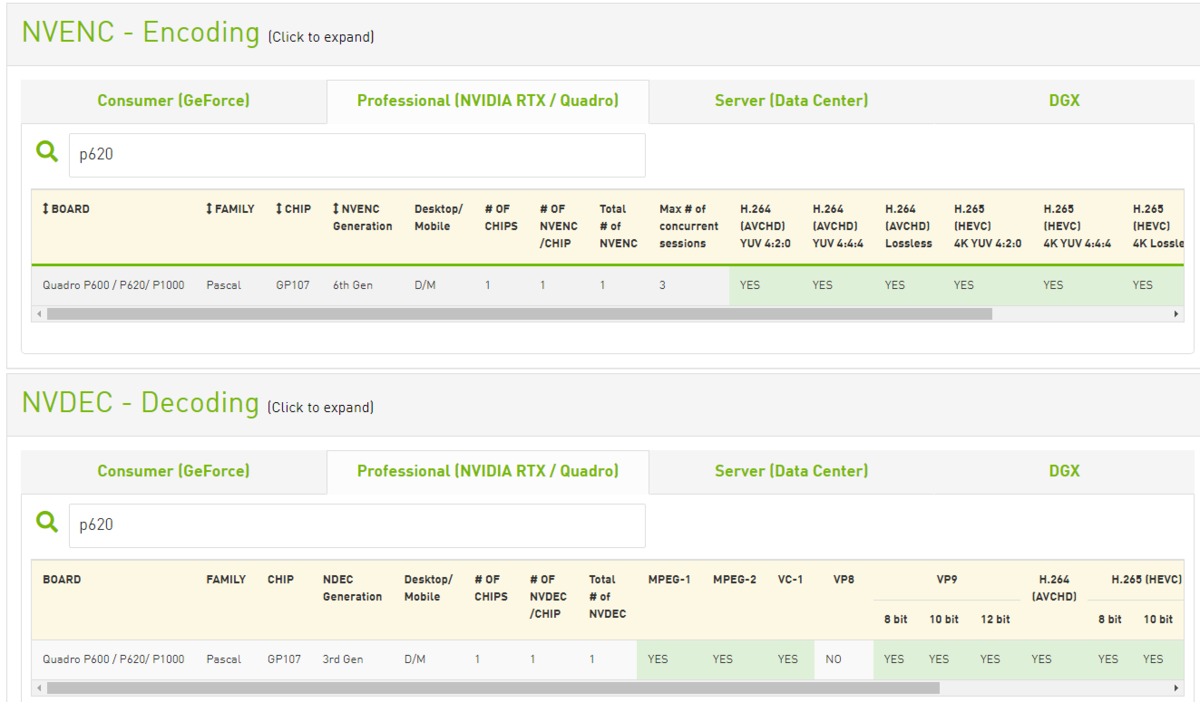Screen dimensions: 1200x702
Task: Click left scroll arrow of NVENC table
Action: (39, 314)
